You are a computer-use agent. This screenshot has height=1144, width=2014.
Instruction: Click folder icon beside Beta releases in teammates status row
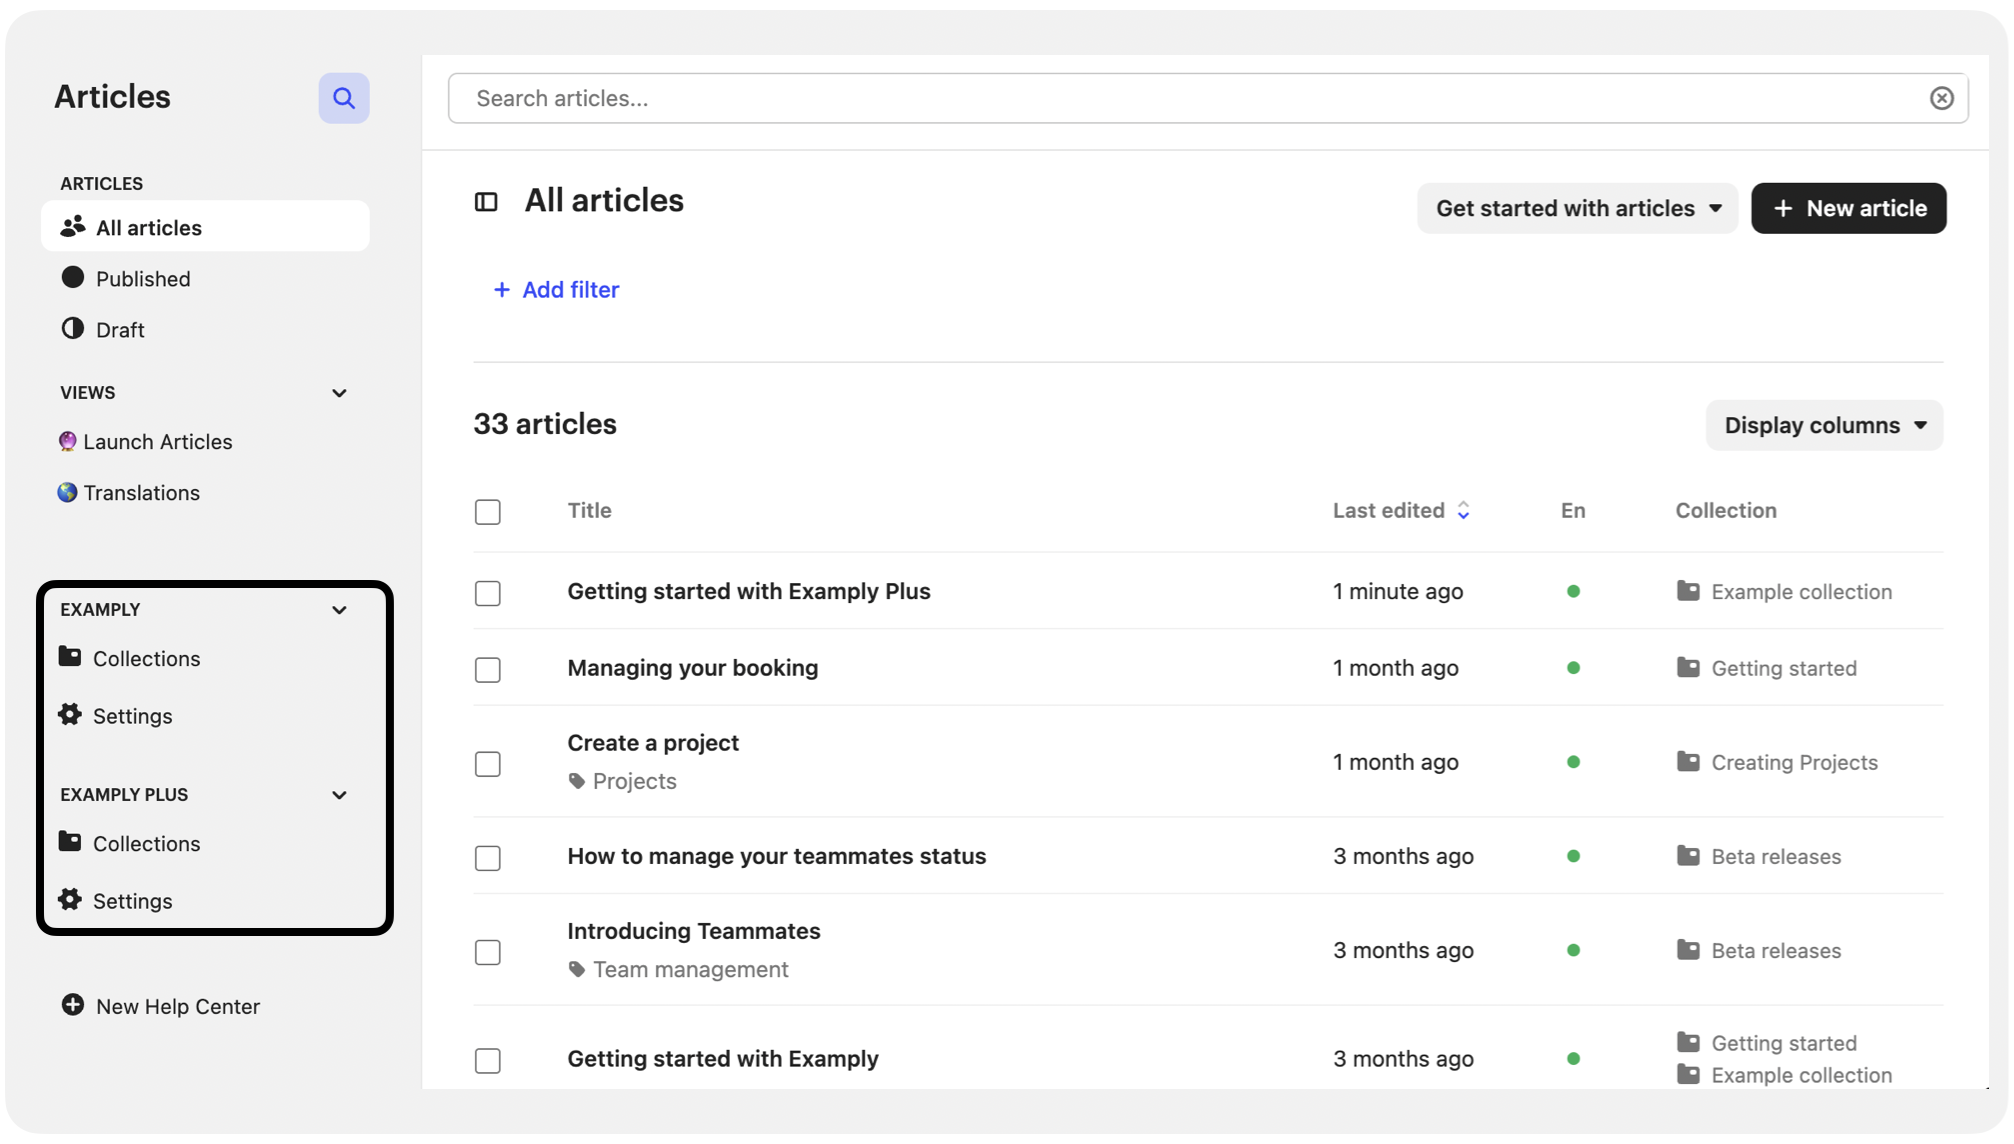1688,855
